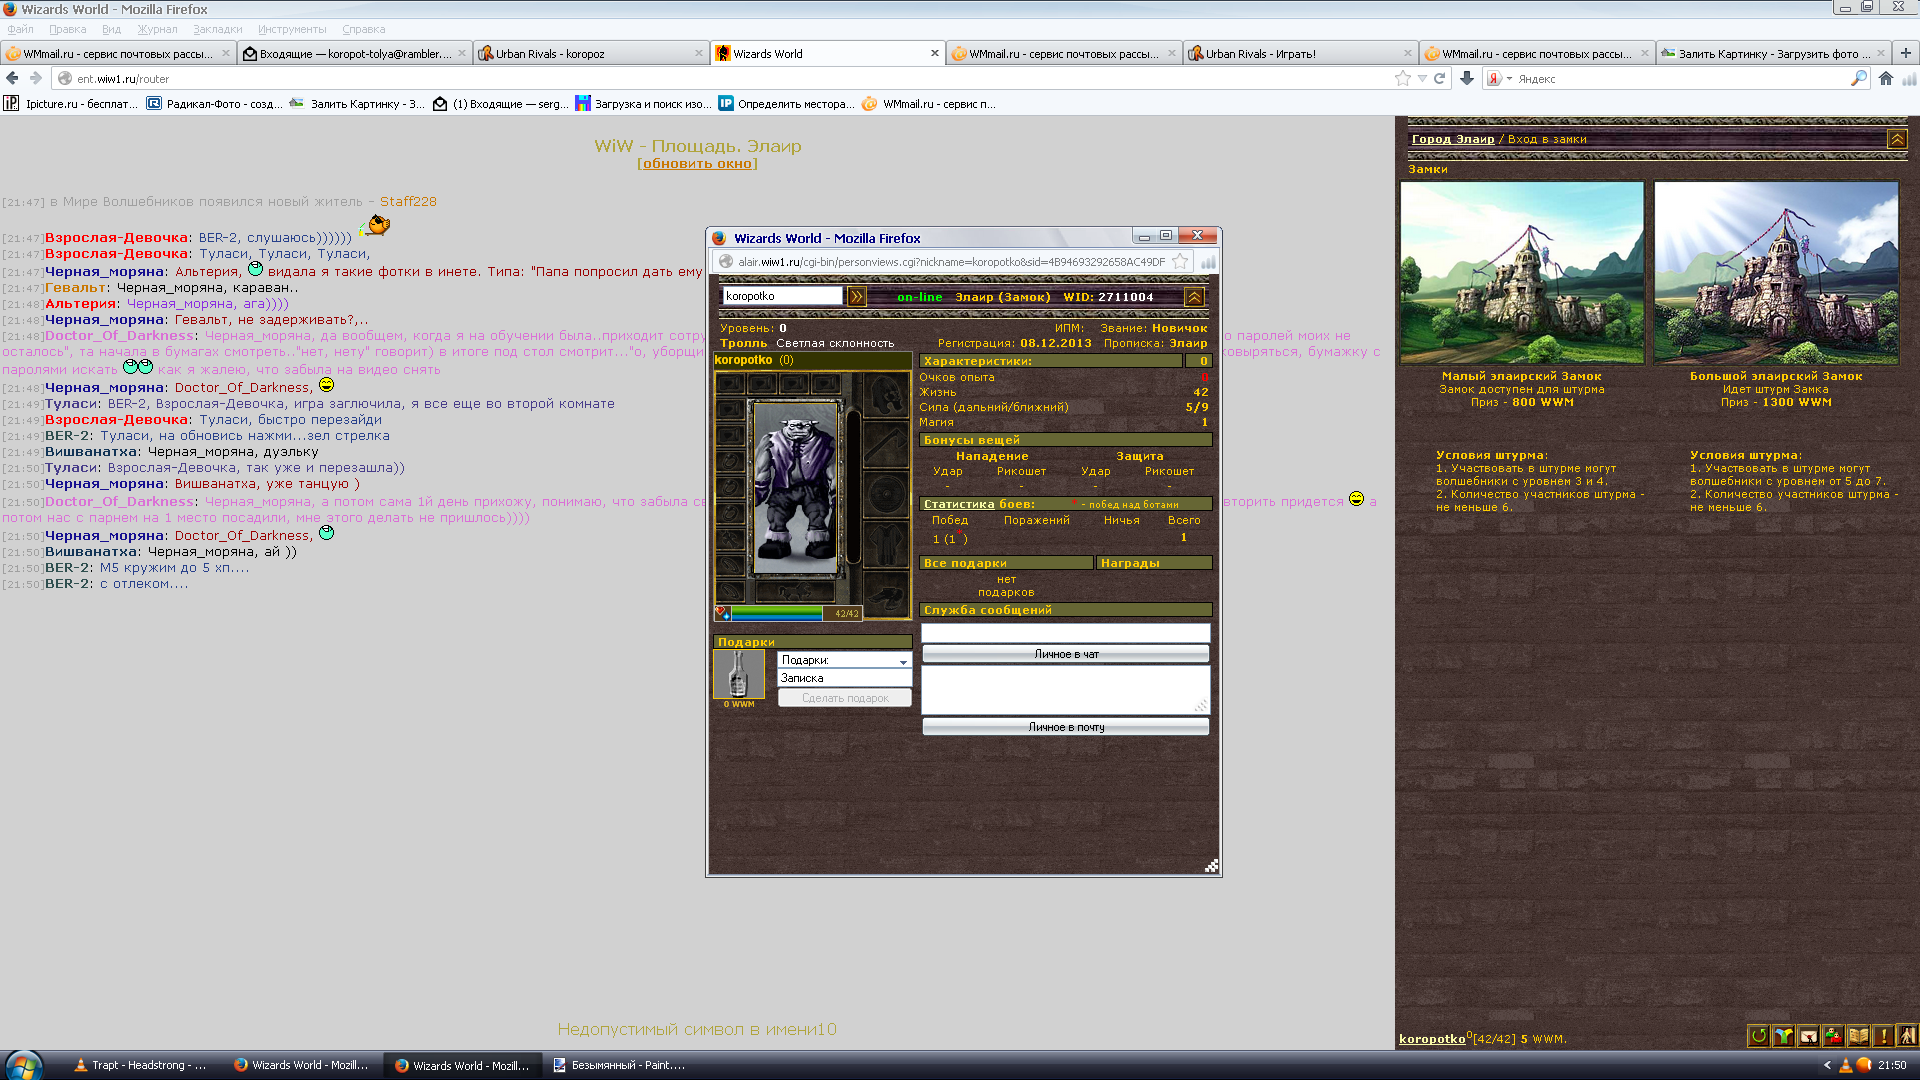Click the double-arrow search button next to nickname
Viewport: 1920px width, 1080px height.
[857, 296]
